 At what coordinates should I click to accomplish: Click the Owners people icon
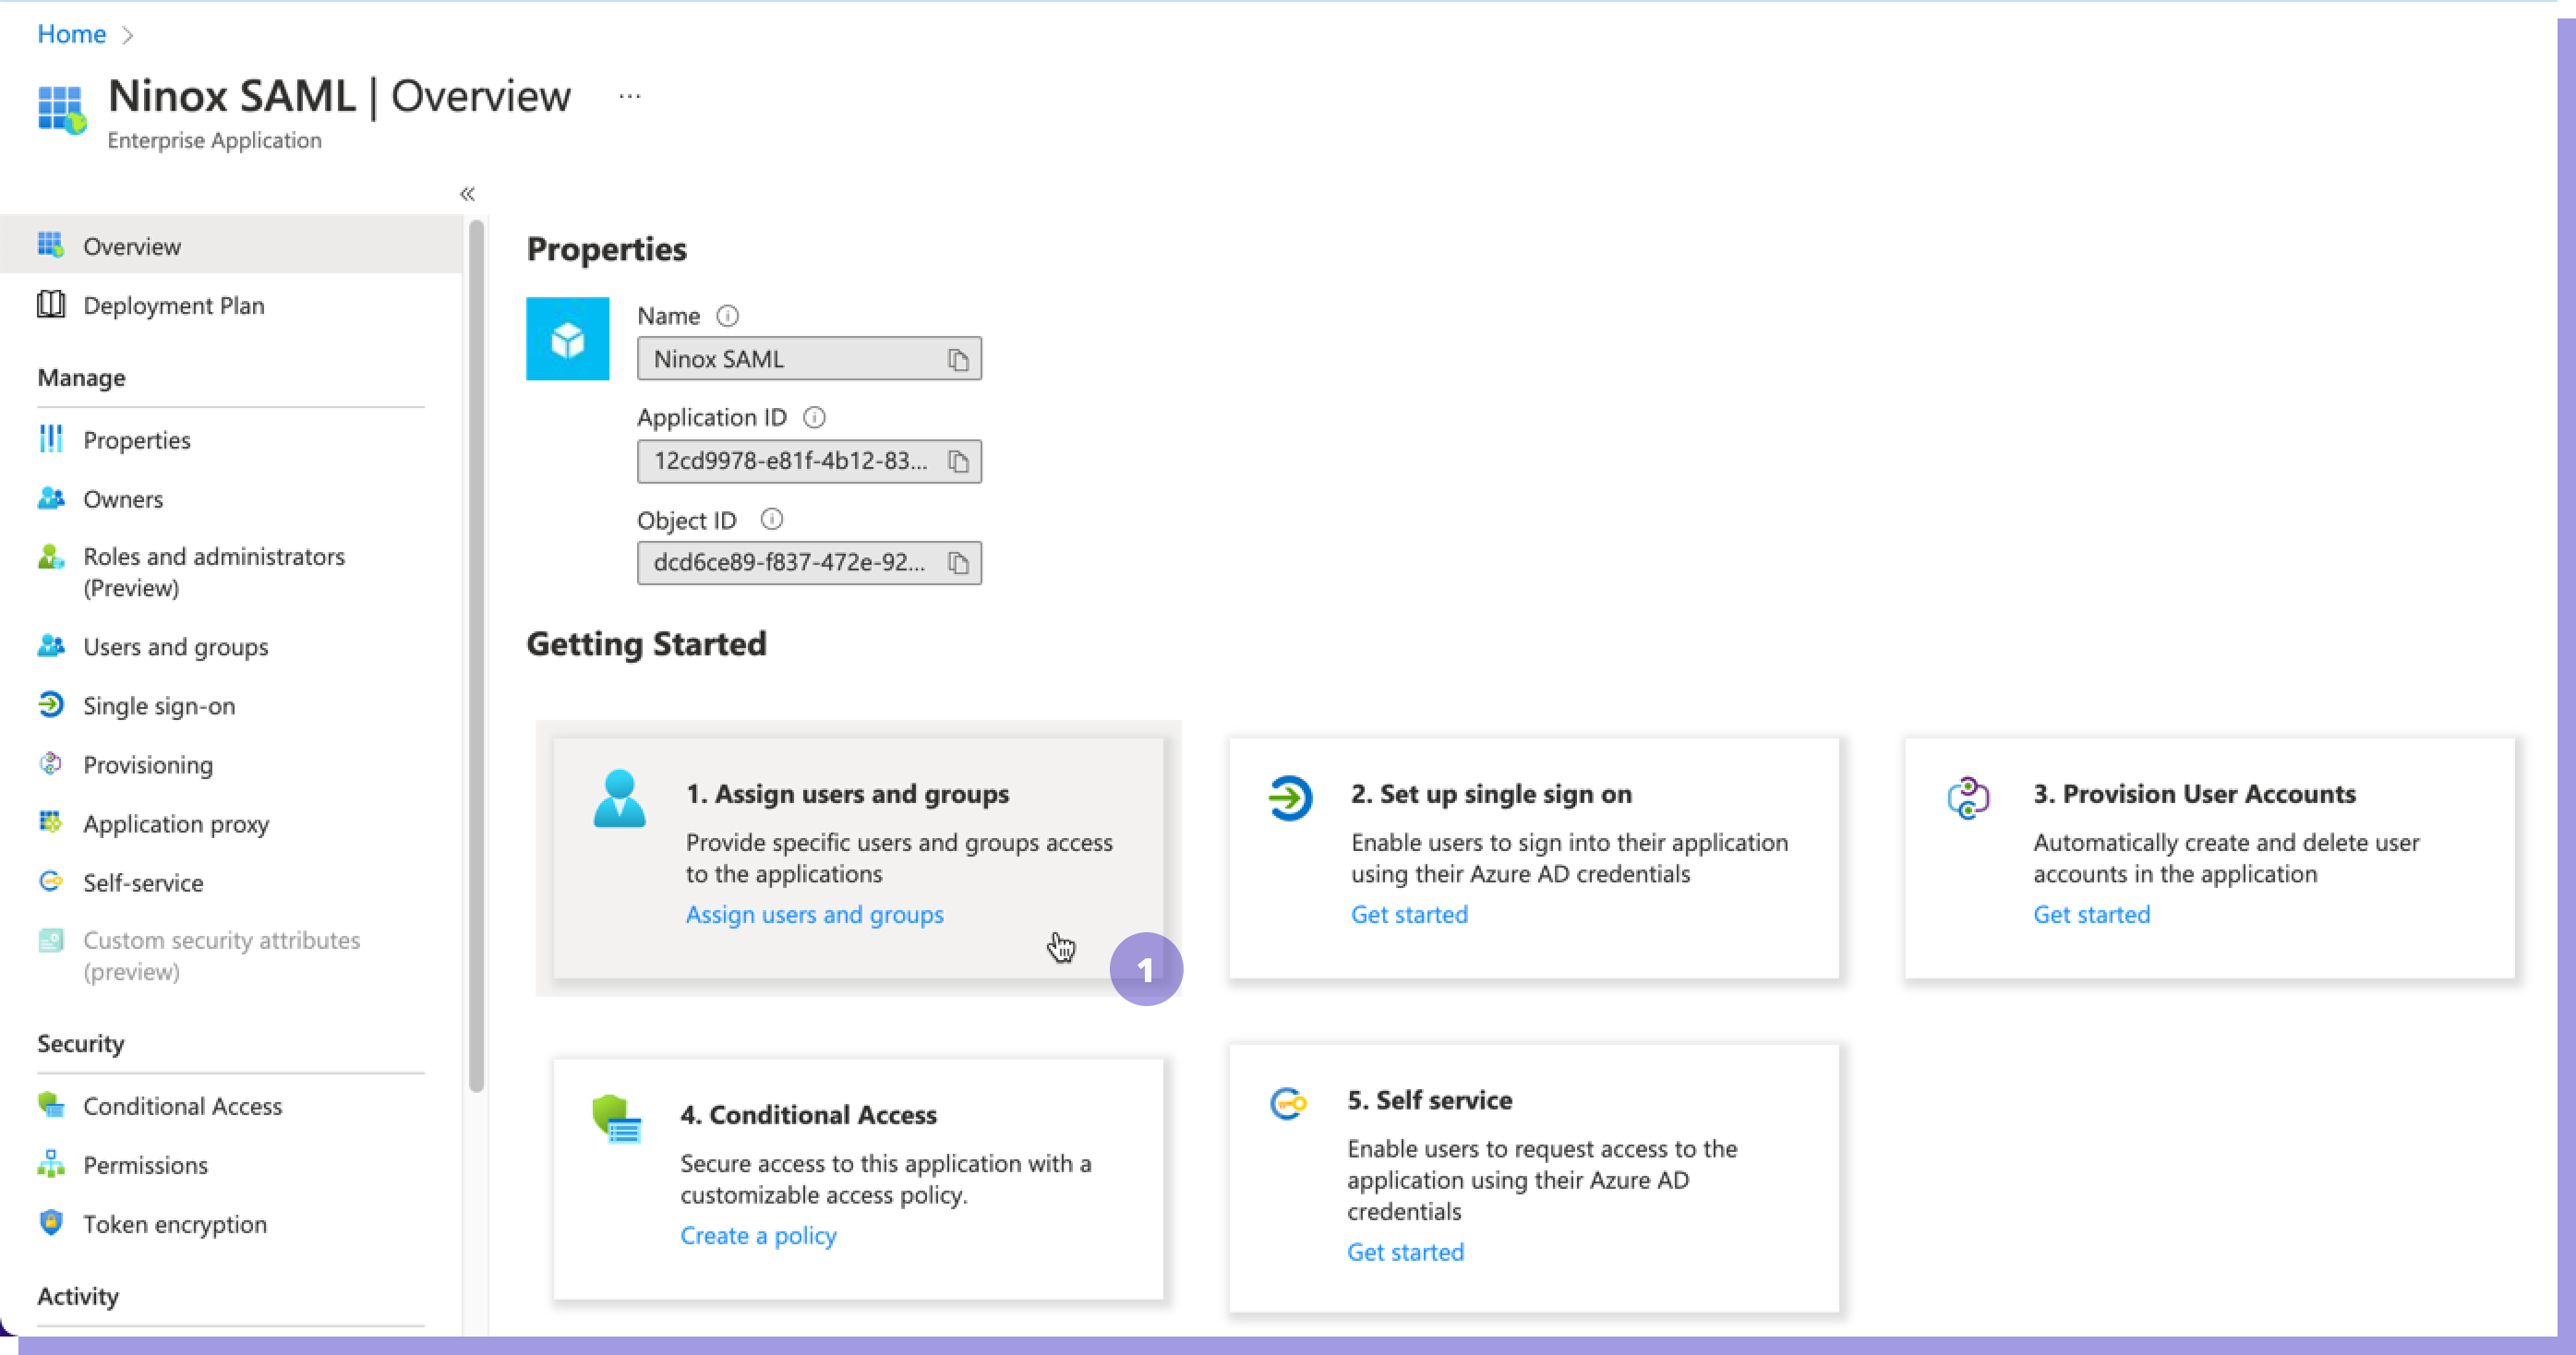click(51, 498)
